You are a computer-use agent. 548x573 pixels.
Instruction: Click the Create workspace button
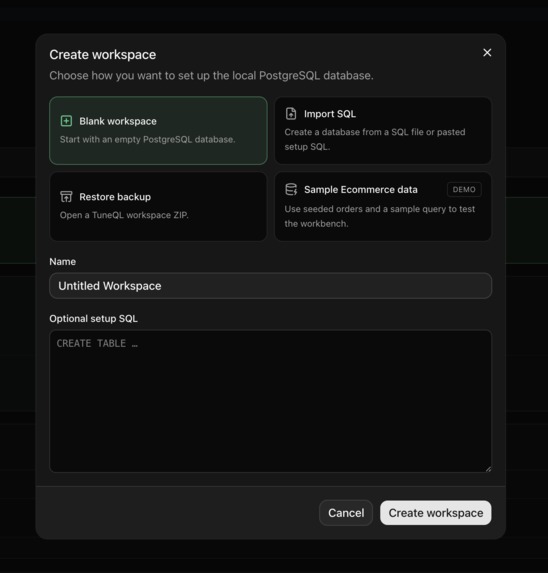tap(436, 513)
